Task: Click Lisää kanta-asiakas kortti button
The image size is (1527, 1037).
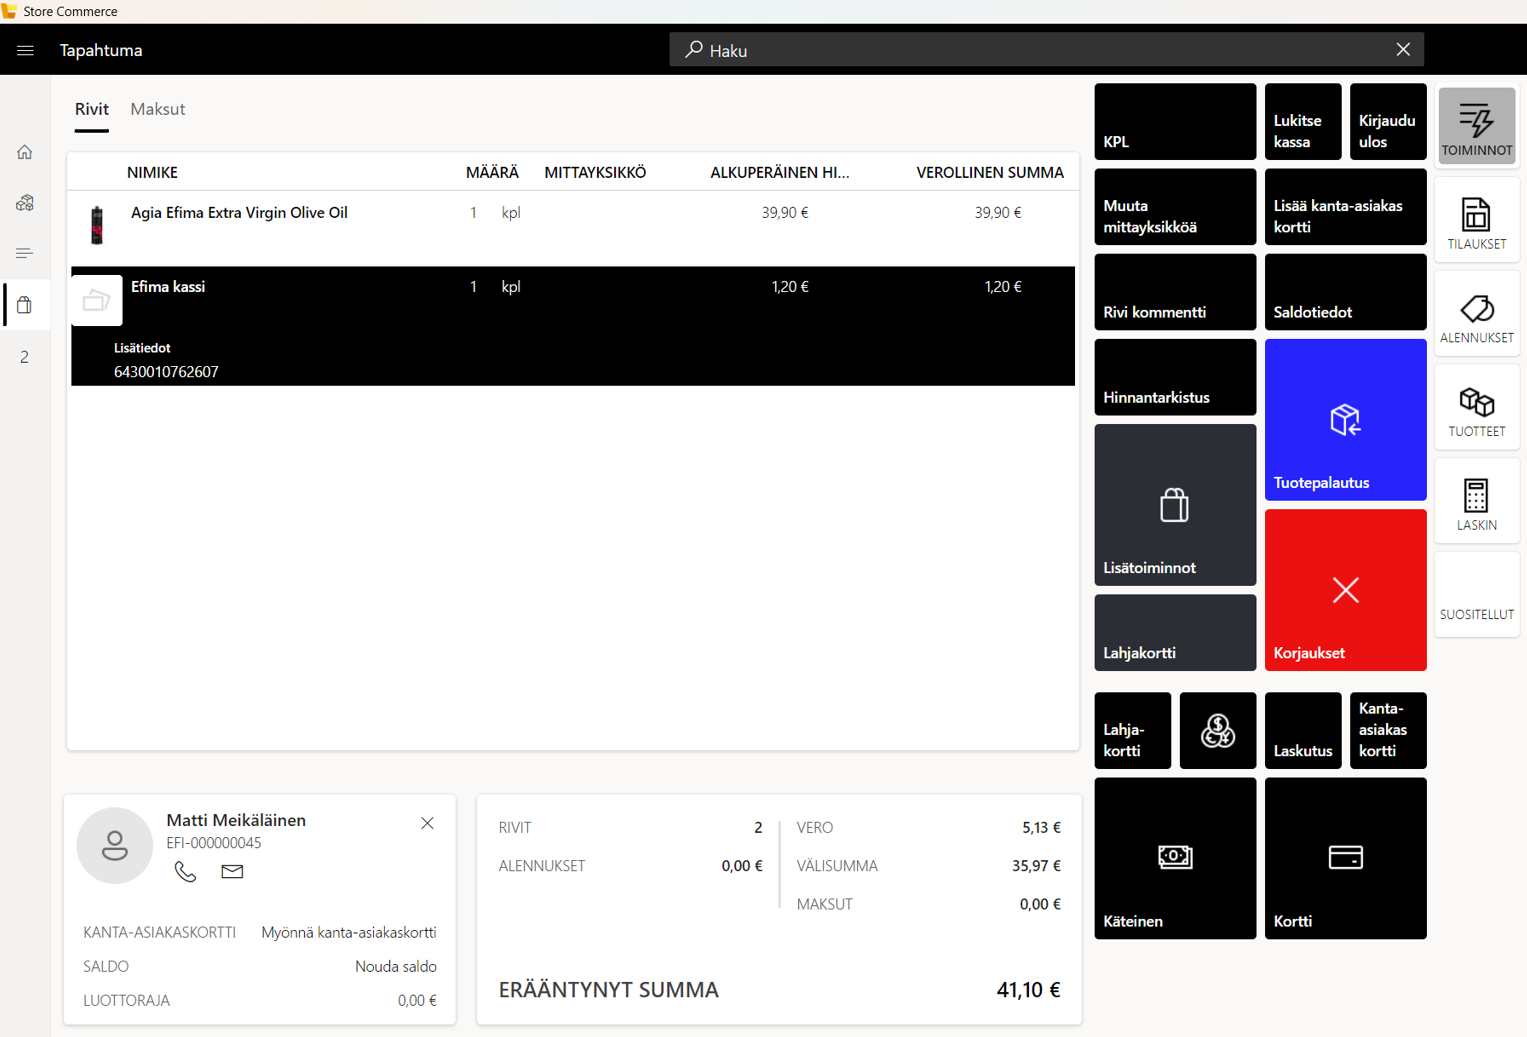Action: [1345, 206]
